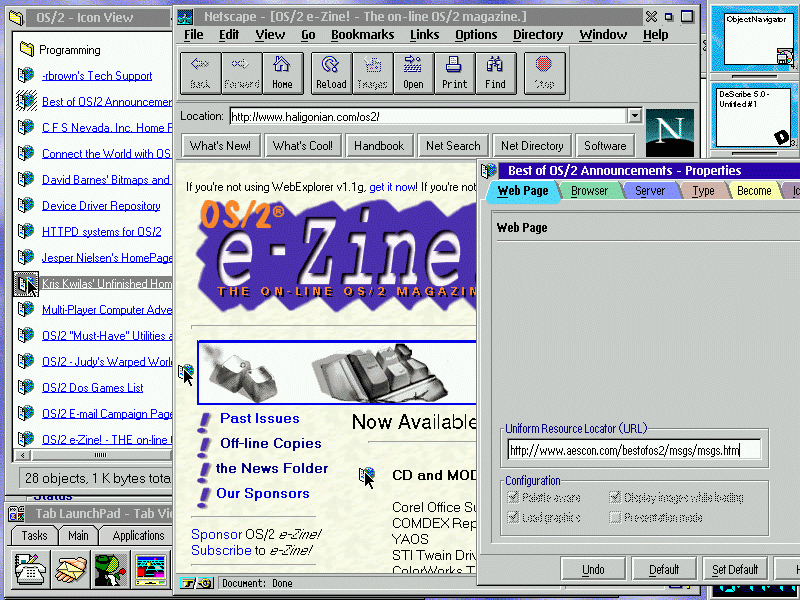The image size is (800, 600).
Task: Open the Applications tab in LaunchPad
Action: pos(138,536)
